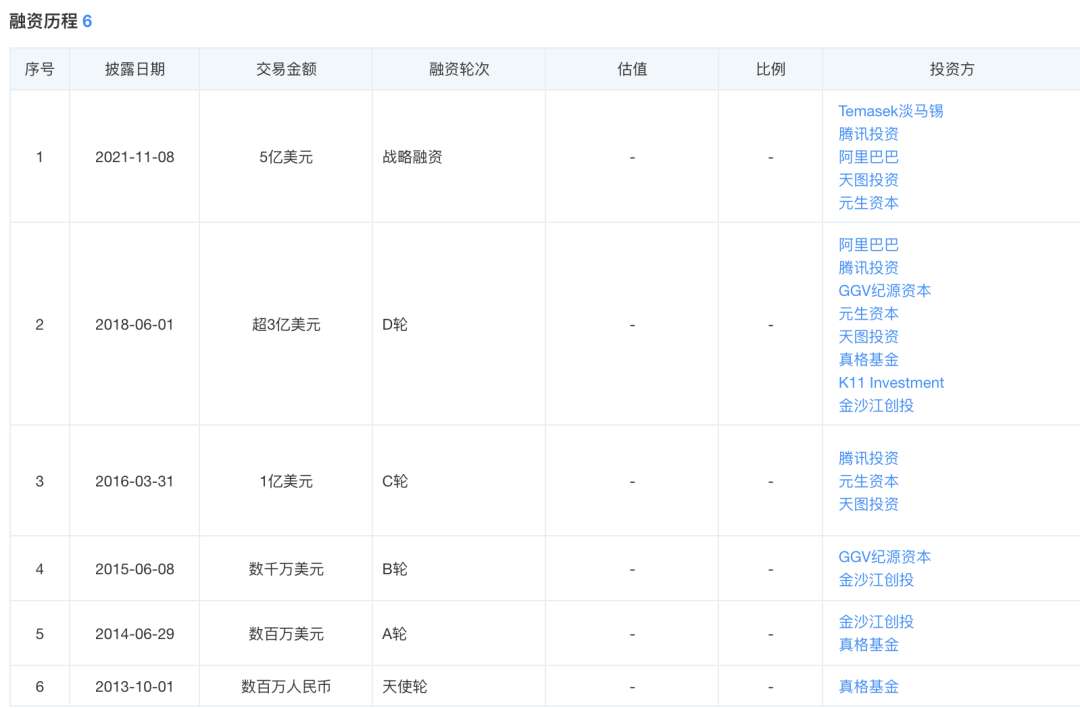Open 金沙江创投 link in the B轮 row
1080x708 pixels.
click(875, 580)
